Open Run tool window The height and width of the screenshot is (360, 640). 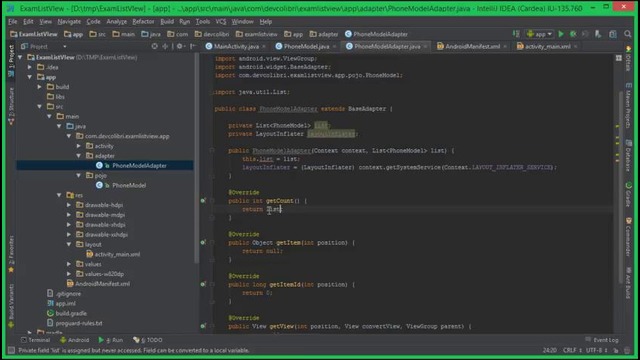click(111, 340)
